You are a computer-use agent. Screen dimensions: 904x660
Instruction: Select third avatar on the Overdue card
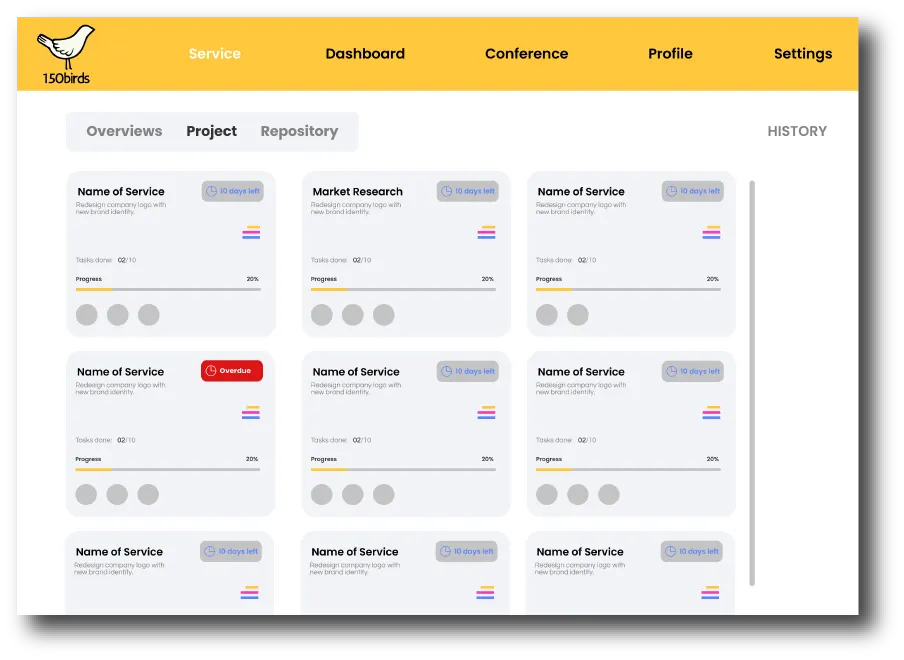pyautogui.click(x=148, y=494)
